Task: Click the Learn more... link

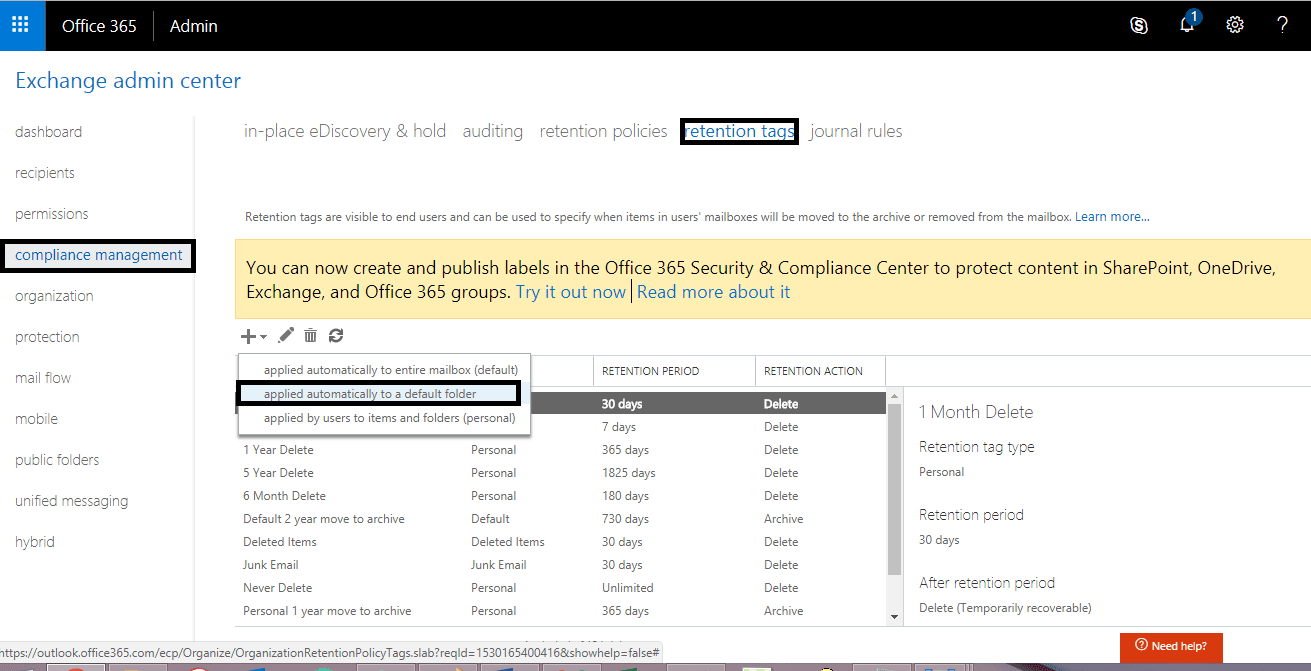Action: point(1112,217)
